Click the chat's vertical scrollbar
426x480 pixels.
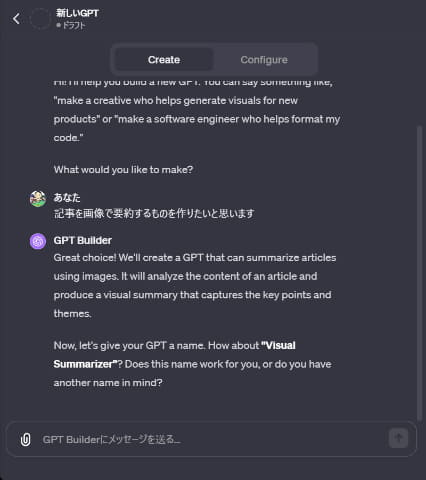click(x=420, y=273)
